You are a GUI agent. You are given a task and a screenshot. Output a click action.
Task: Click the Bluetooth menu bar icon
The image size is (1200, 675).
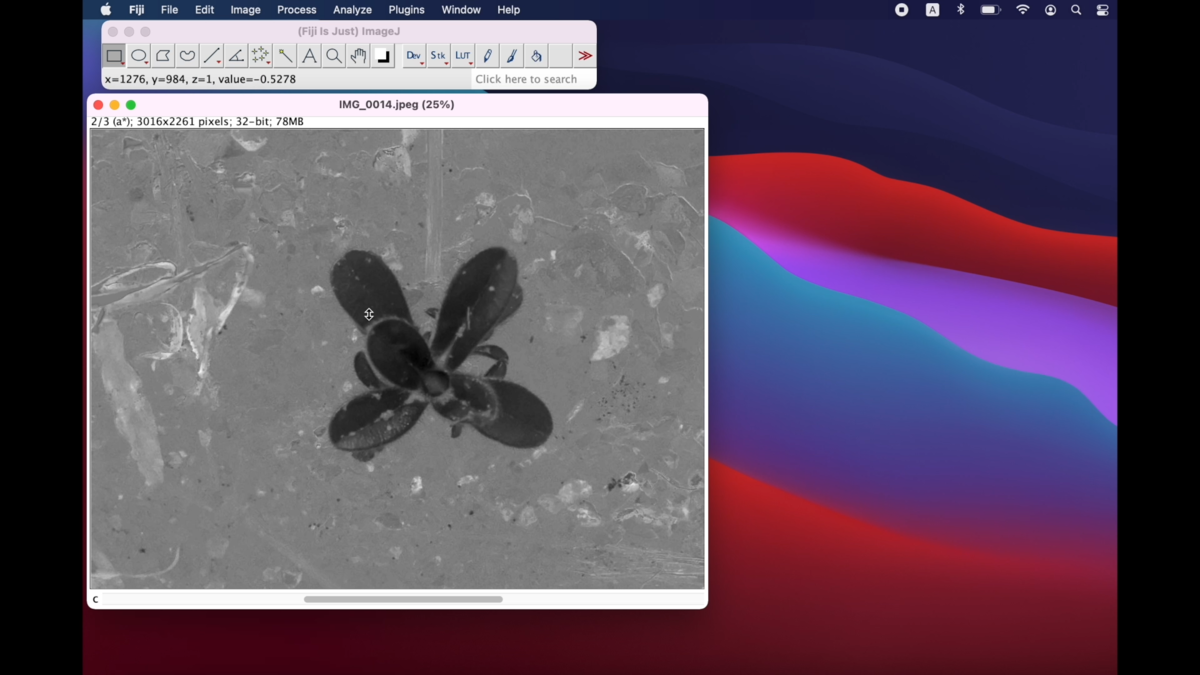960,10
